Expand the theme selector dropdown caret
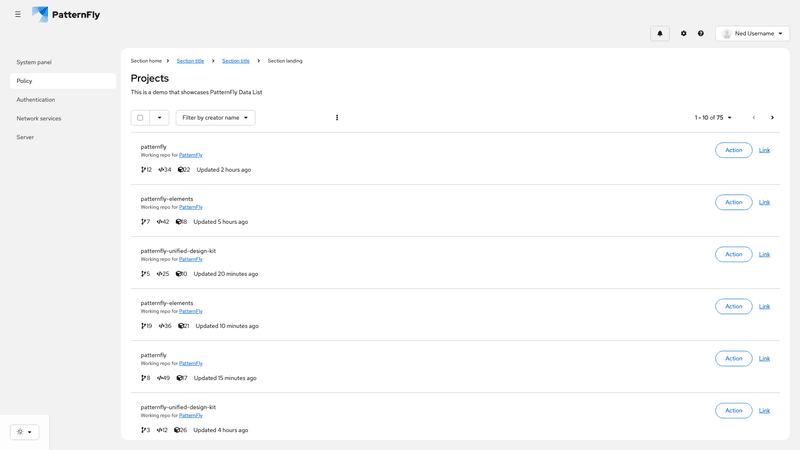This screenshot has width=800, height=450. [x=30, y=432]
